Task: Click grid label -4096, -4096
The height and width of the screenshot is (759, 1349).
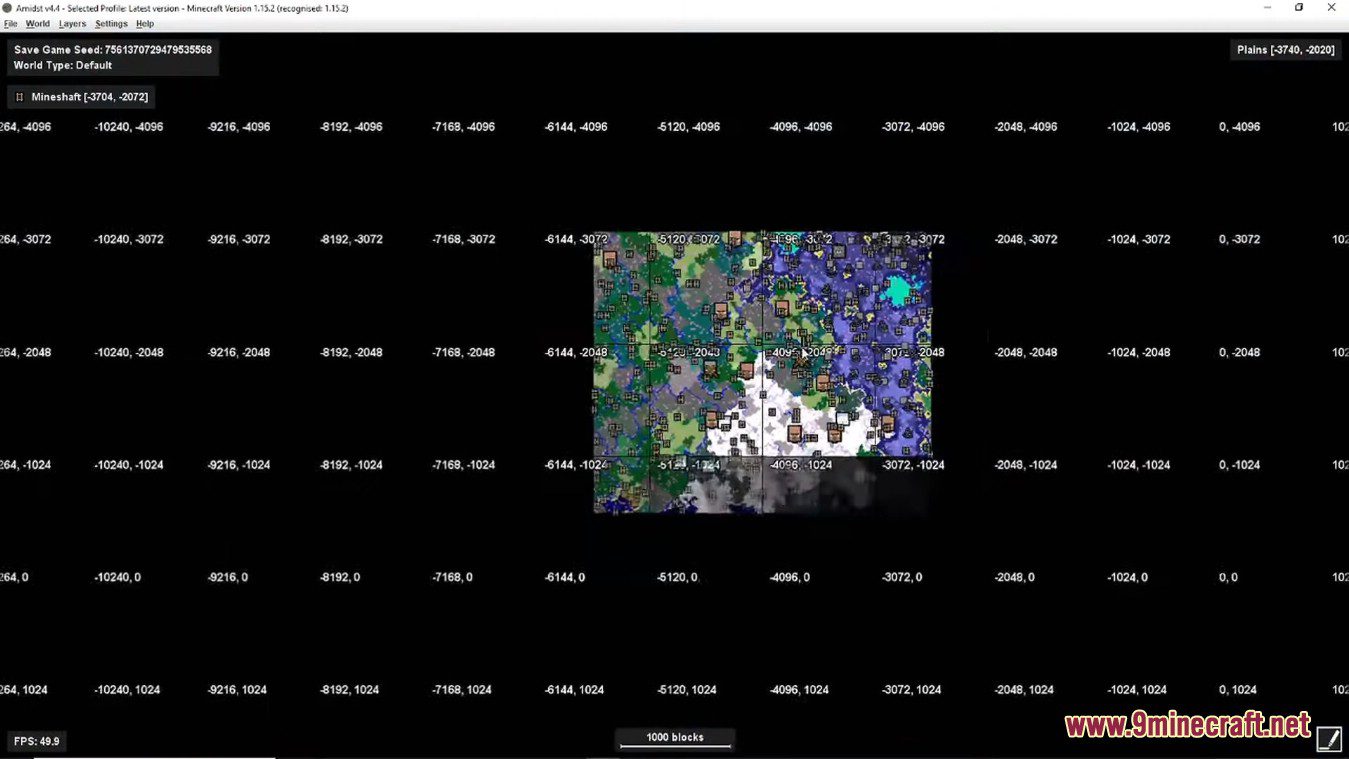Action: click(801, 127)
